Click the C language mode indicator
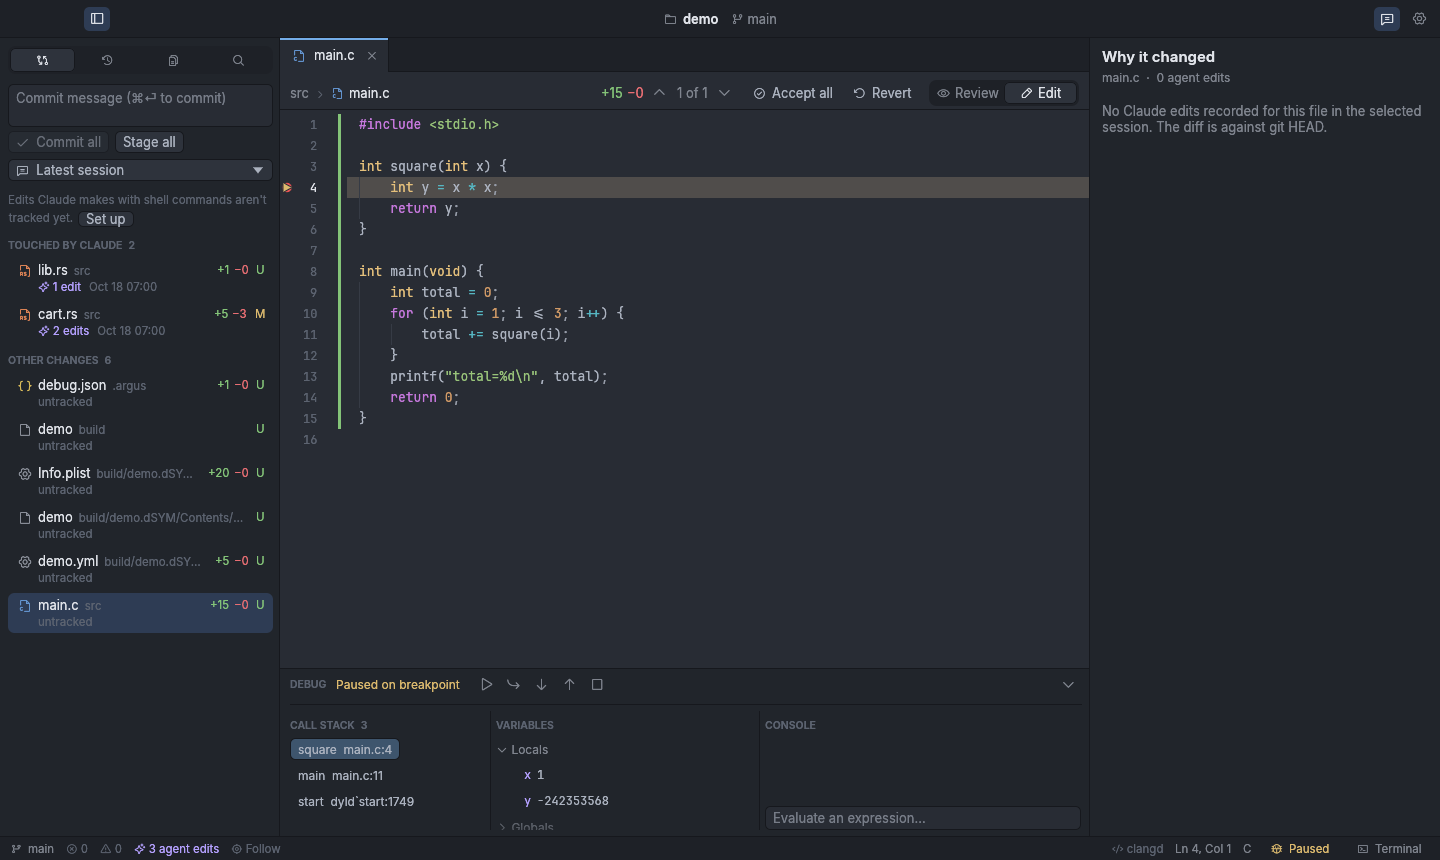The image size is (1440, 860). (1247, 849)
